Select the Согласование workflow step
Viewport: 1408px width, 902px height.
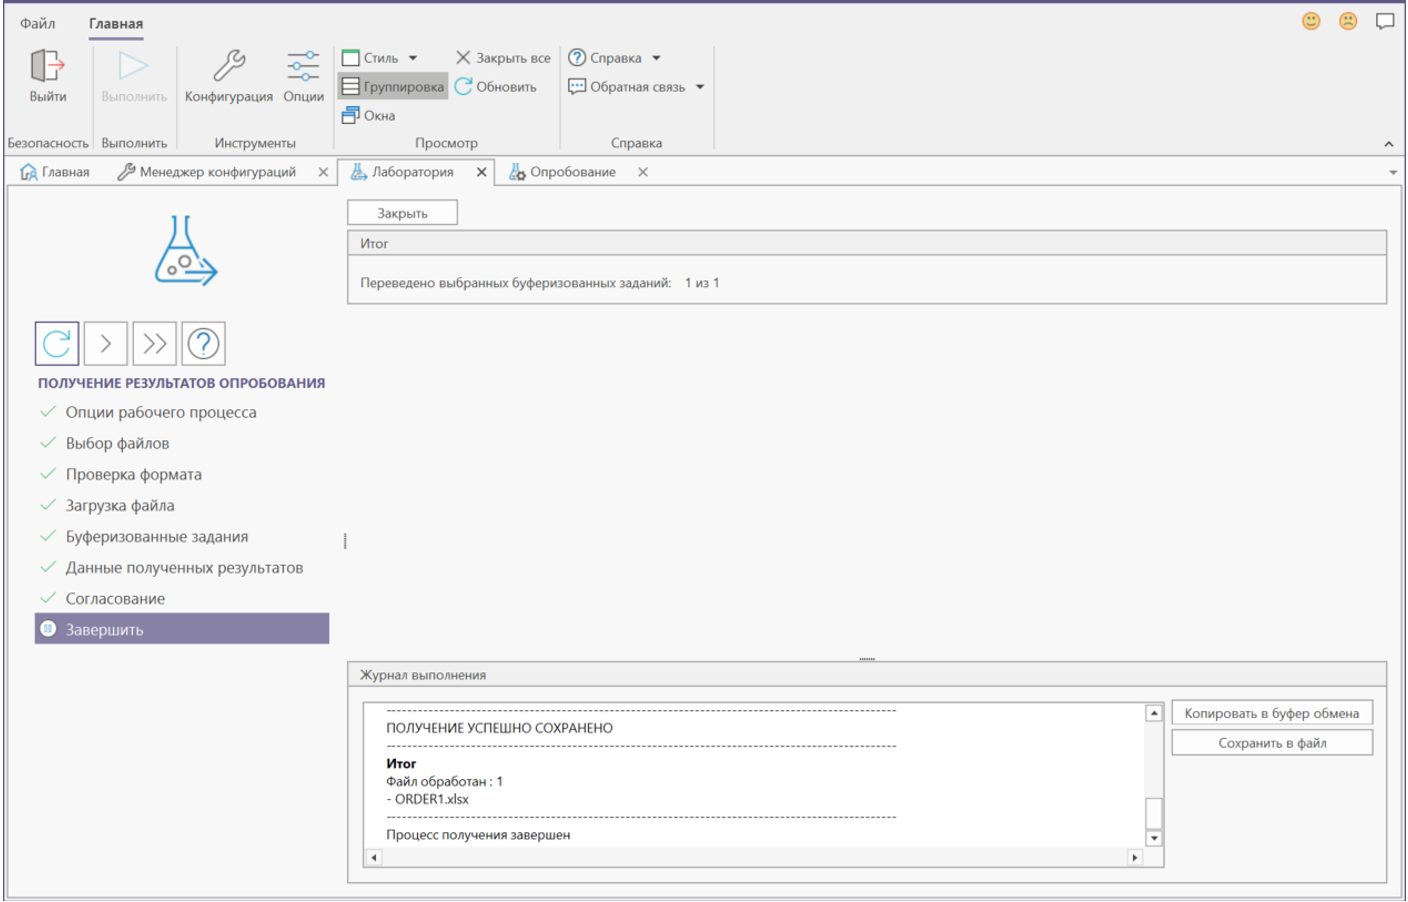tap(115, 599)
